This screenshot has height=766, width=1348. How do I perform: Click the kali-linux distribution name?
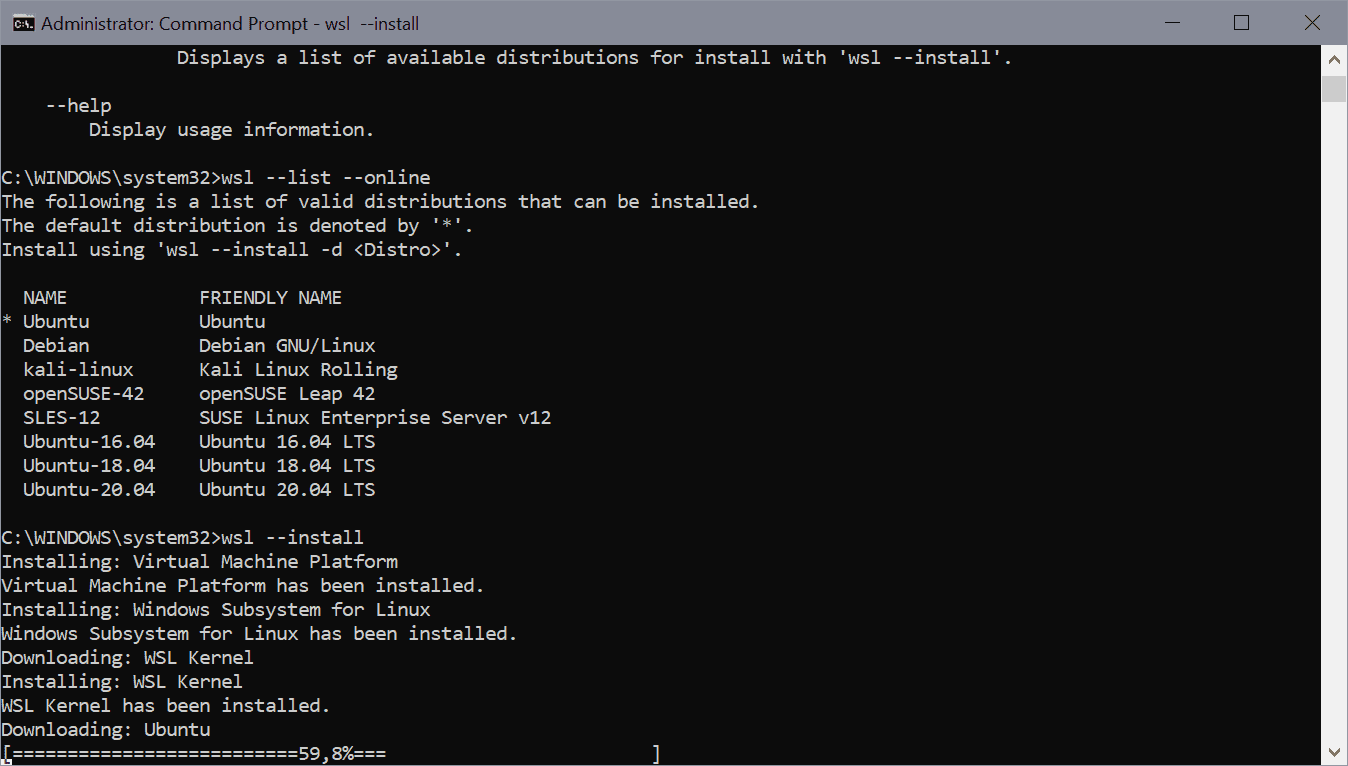(78, 370)
